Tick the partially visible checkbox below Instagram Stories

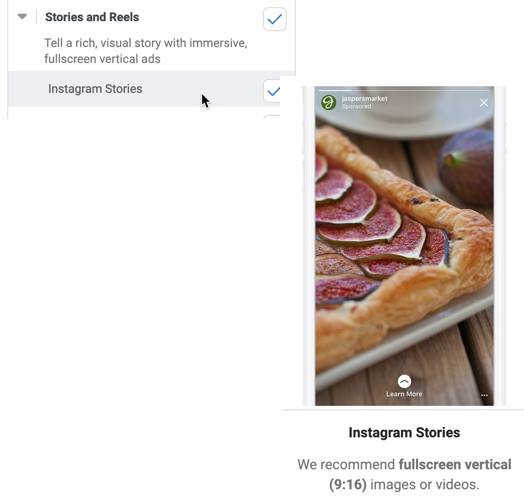click(272, 117)
